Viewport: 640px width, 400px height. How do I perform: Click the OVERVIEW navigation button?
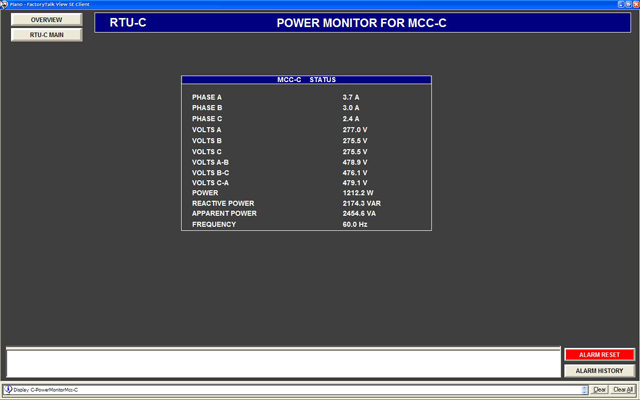[46, 20]
